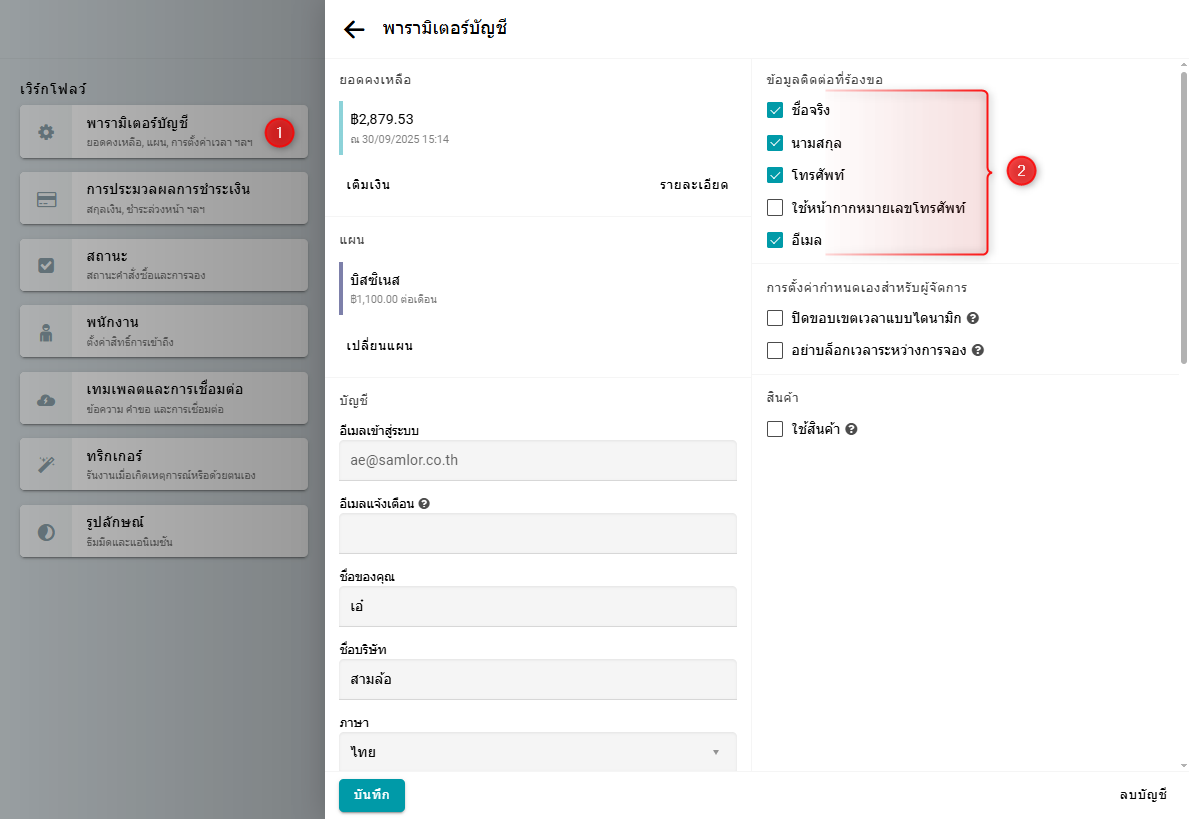The height and width of the screenshot is (819, 1189).
Task: Click the เปลี่ยนแผน change plan button
Action: 379,346
